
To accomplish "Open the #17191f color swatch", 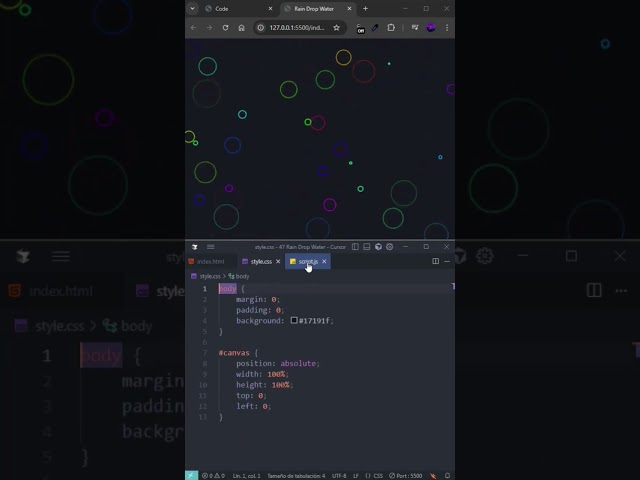I will [x=294, y=320].
